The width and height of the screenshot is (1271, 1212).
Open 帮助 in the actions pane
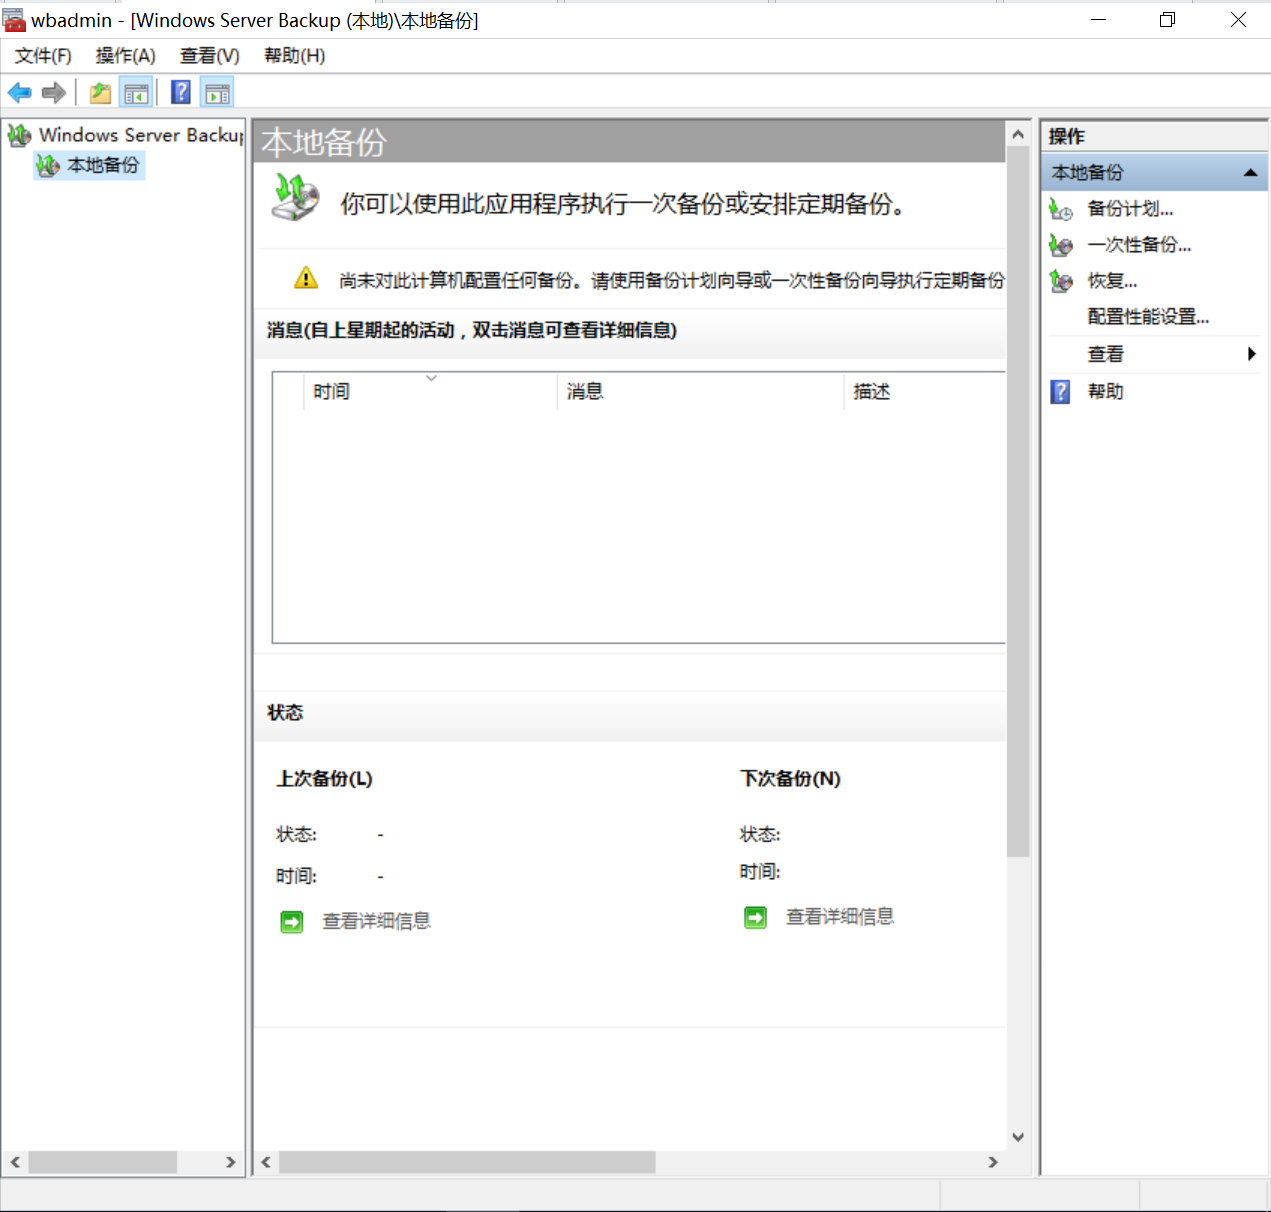1106,391
